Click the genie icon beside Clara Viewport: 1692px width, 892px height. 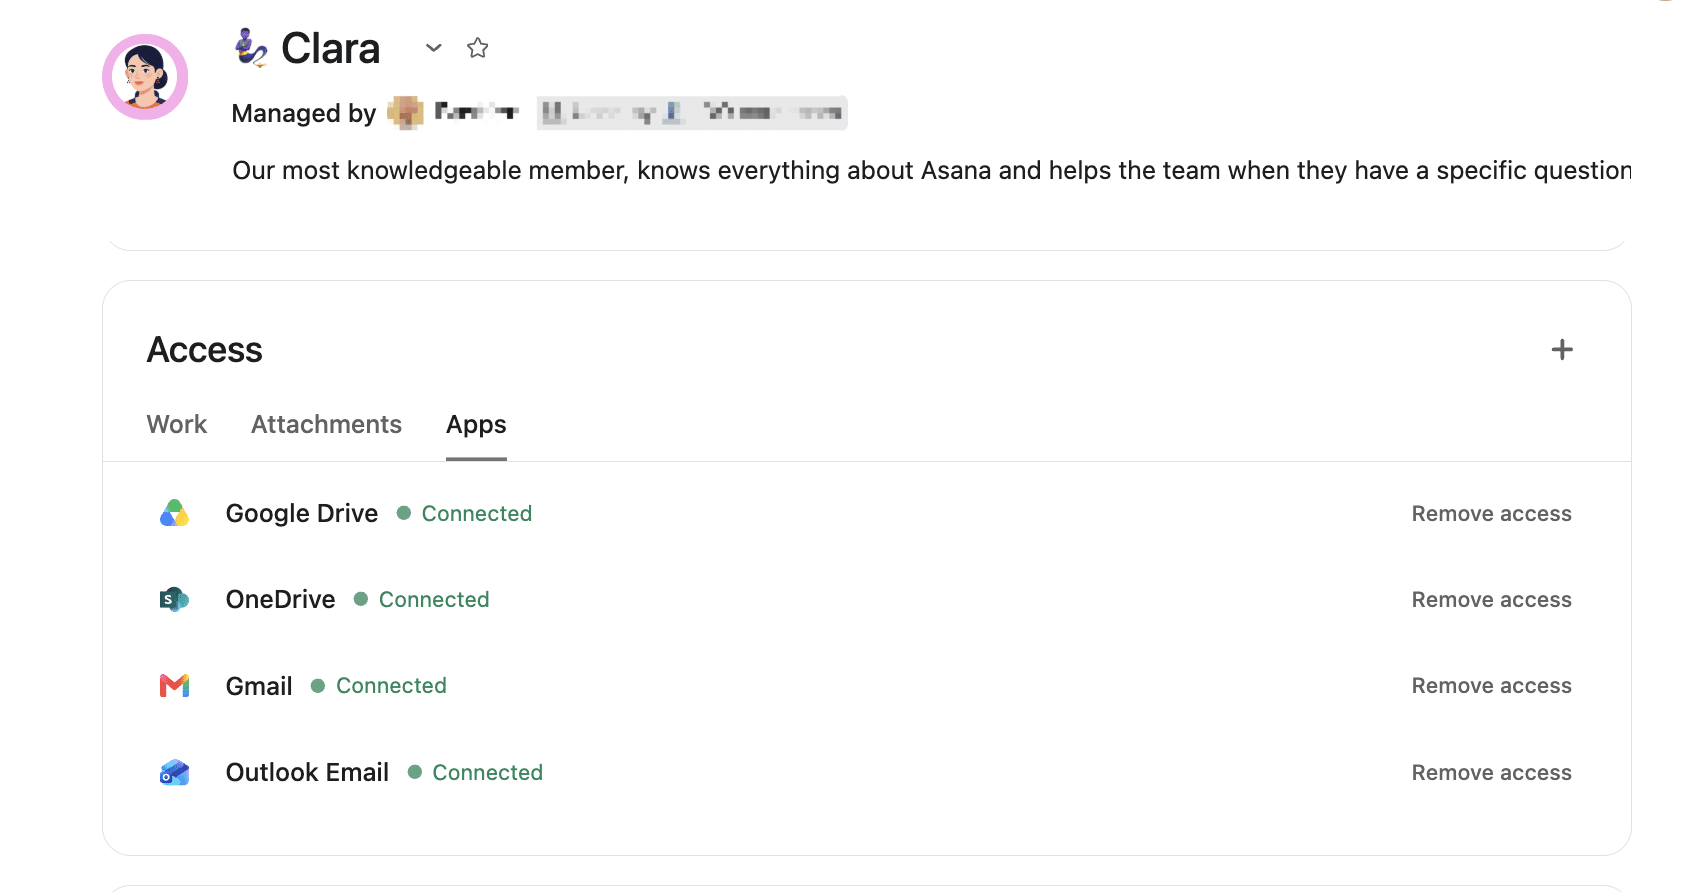pos(251,48)
